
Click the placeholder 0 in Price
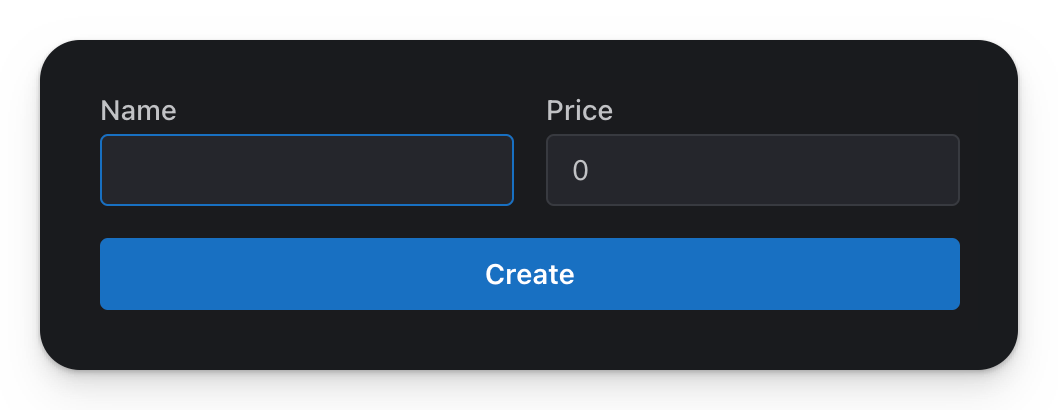(580, 171)
